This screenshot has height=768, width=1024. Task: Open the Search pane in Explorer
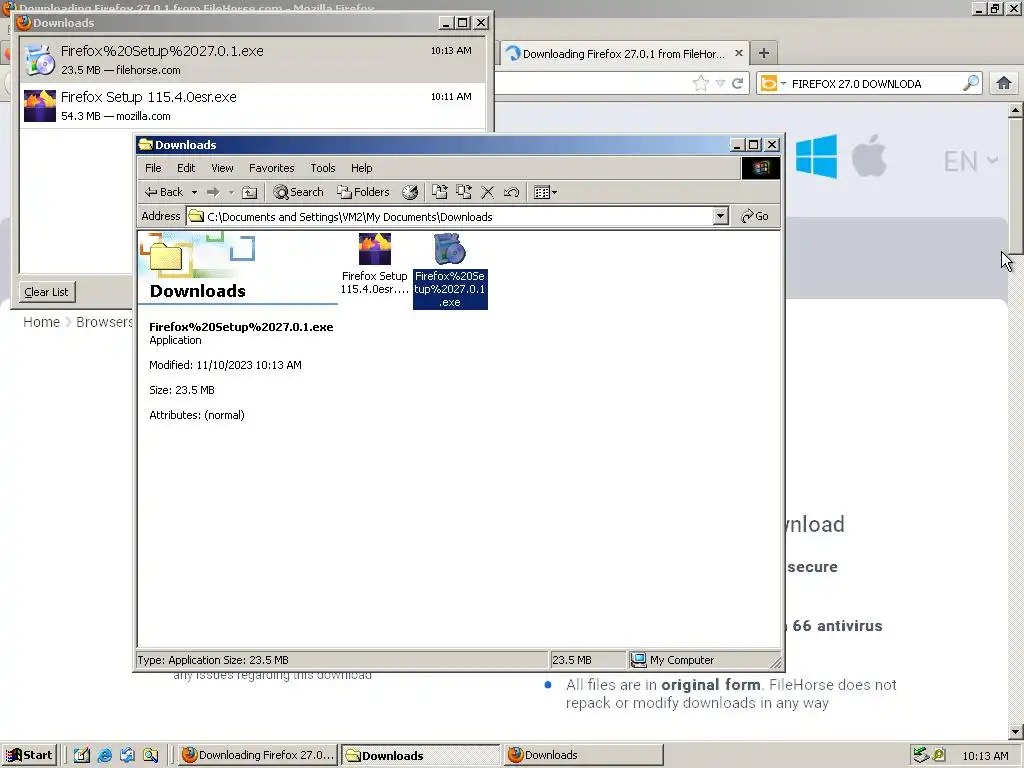click(298, 192)
